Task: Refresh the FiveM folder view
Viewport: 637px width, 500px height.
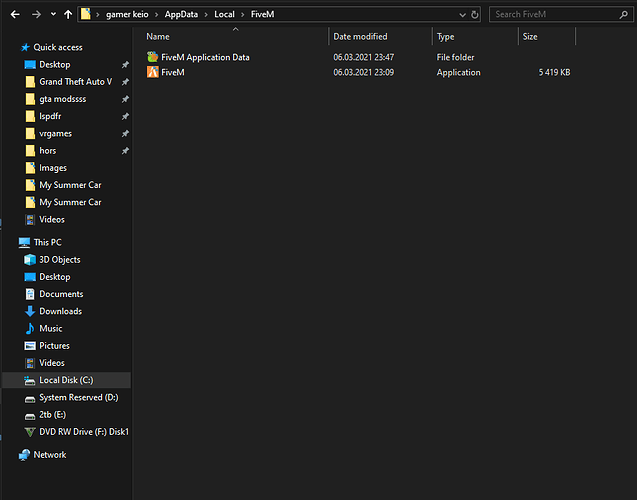Action: (474, 15)
